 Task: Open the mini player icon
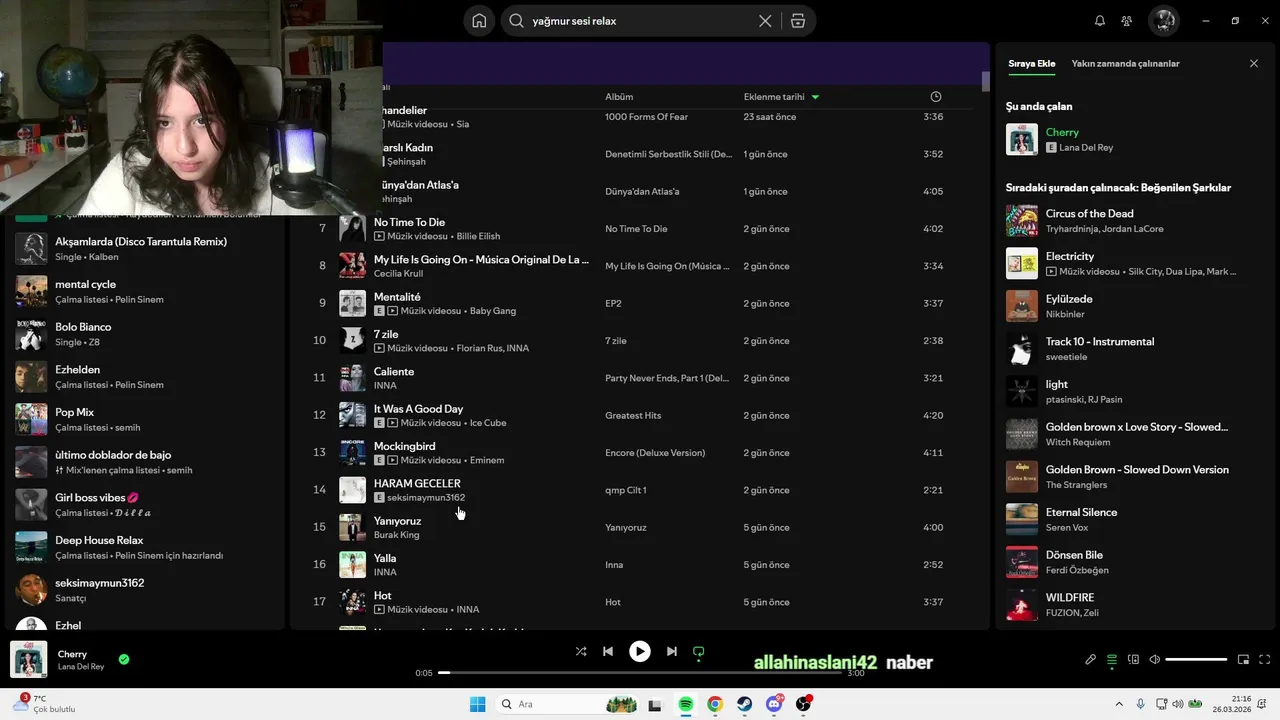pyautogui.click(x=1244, y=659)
